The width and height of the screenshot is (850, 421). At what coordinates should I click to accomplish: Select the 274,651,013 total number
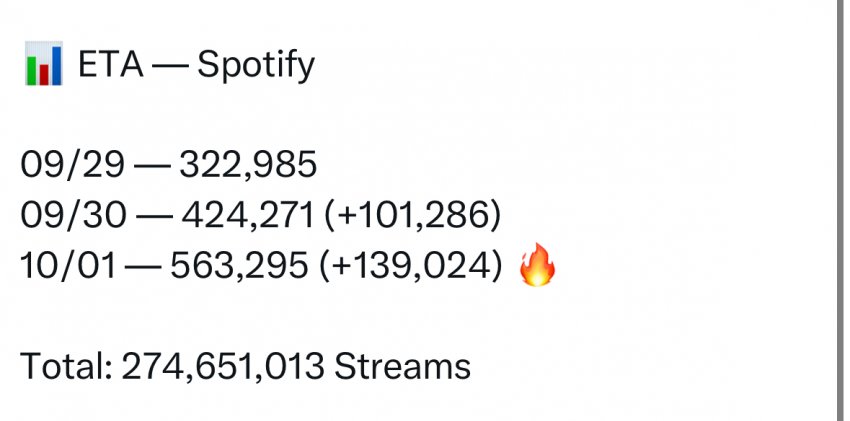point(223,366)
